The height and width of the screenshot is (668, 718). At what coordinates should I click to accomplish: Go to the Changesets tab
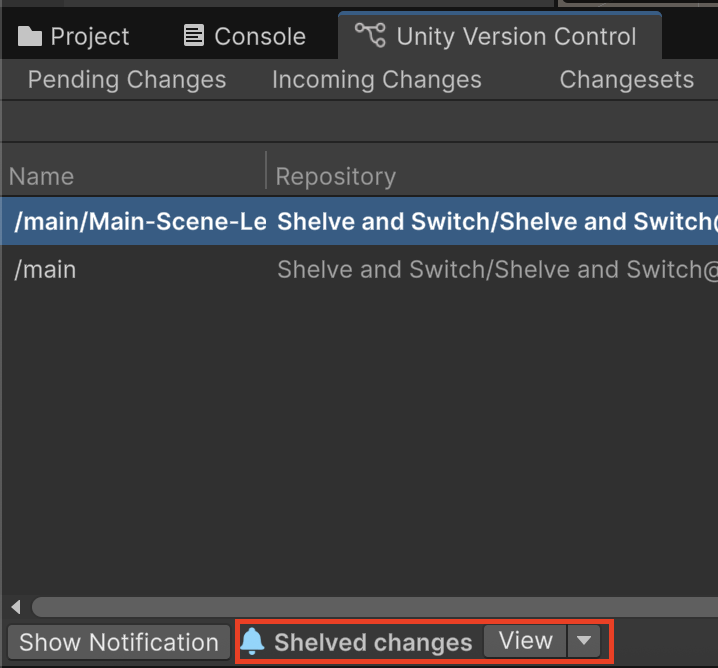[x=626, y=80]
